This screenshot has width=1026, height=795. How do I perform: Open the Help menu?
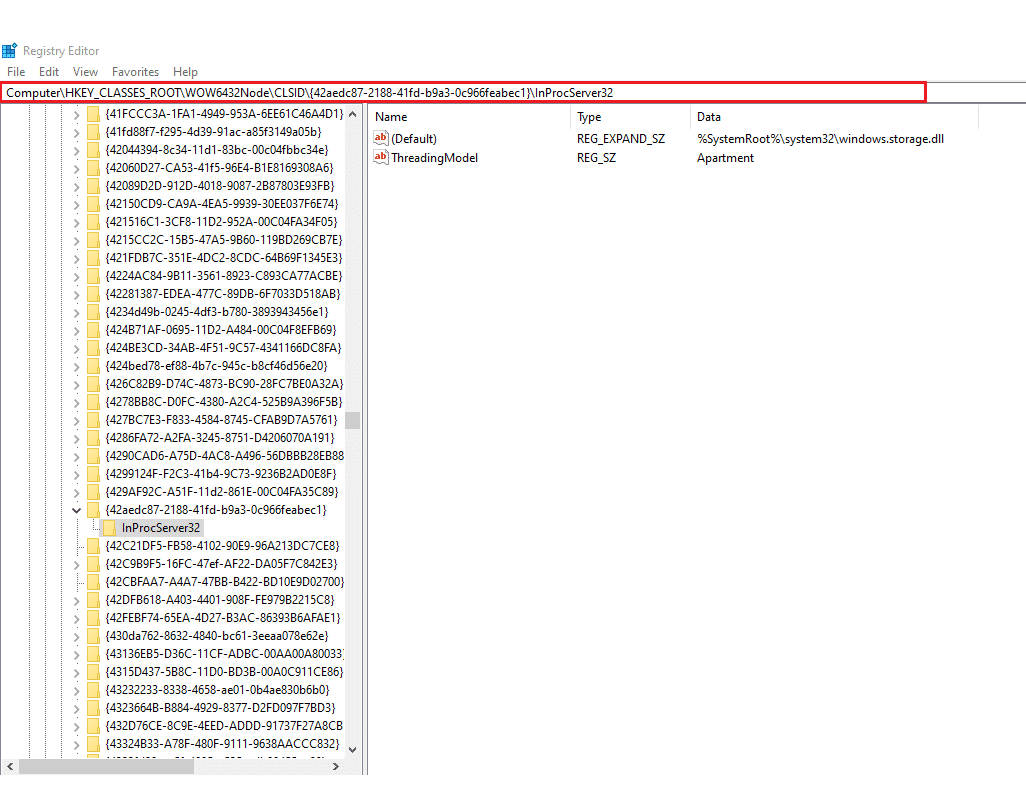[185, 72]
